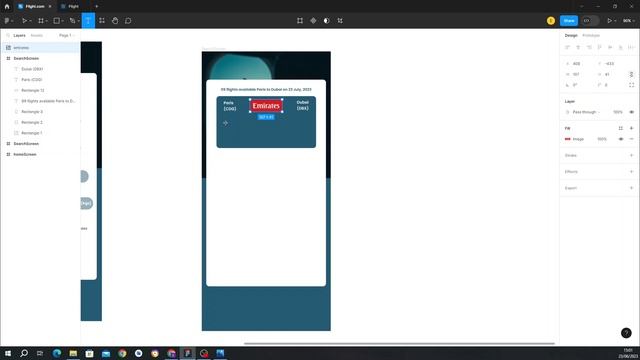Select the Rectangle 12 layer
This screenshot has height=360, width=640.
(x=33, y=90)
